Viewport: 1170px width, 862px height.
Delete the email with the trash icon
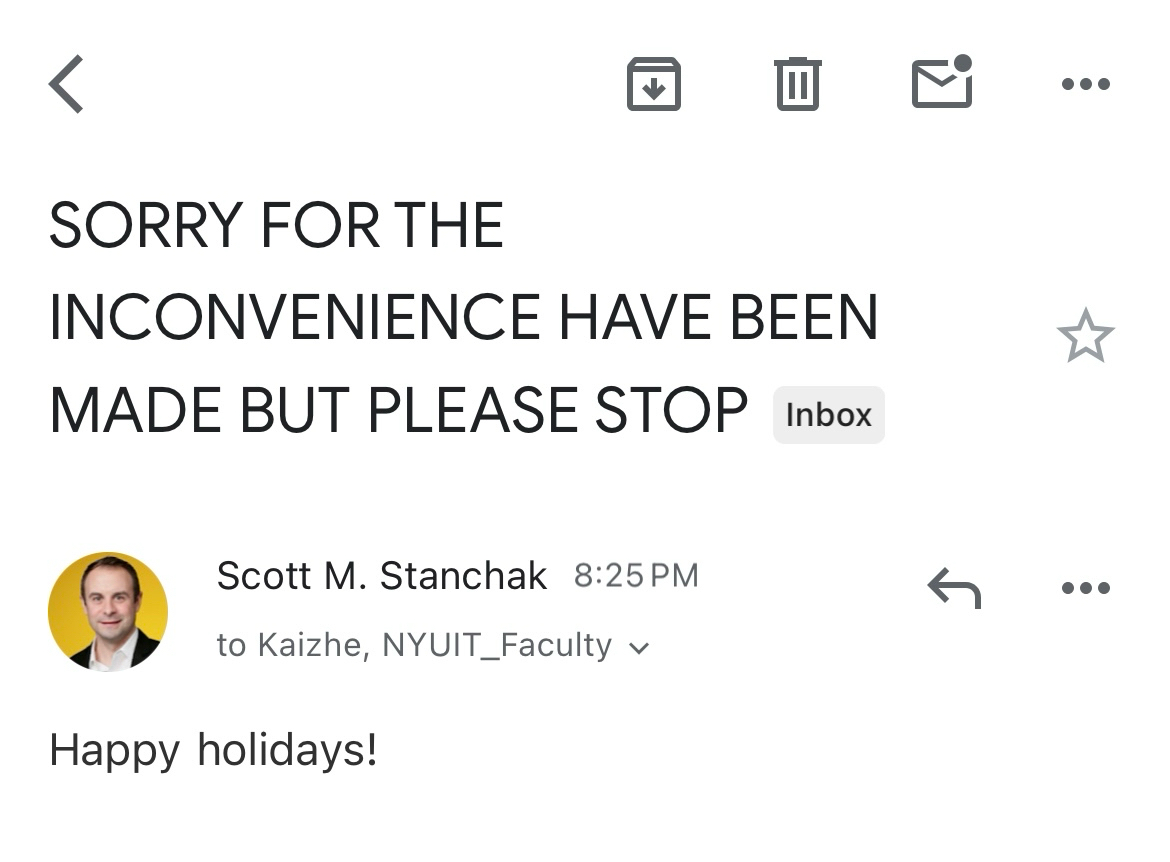pos(797,84)
